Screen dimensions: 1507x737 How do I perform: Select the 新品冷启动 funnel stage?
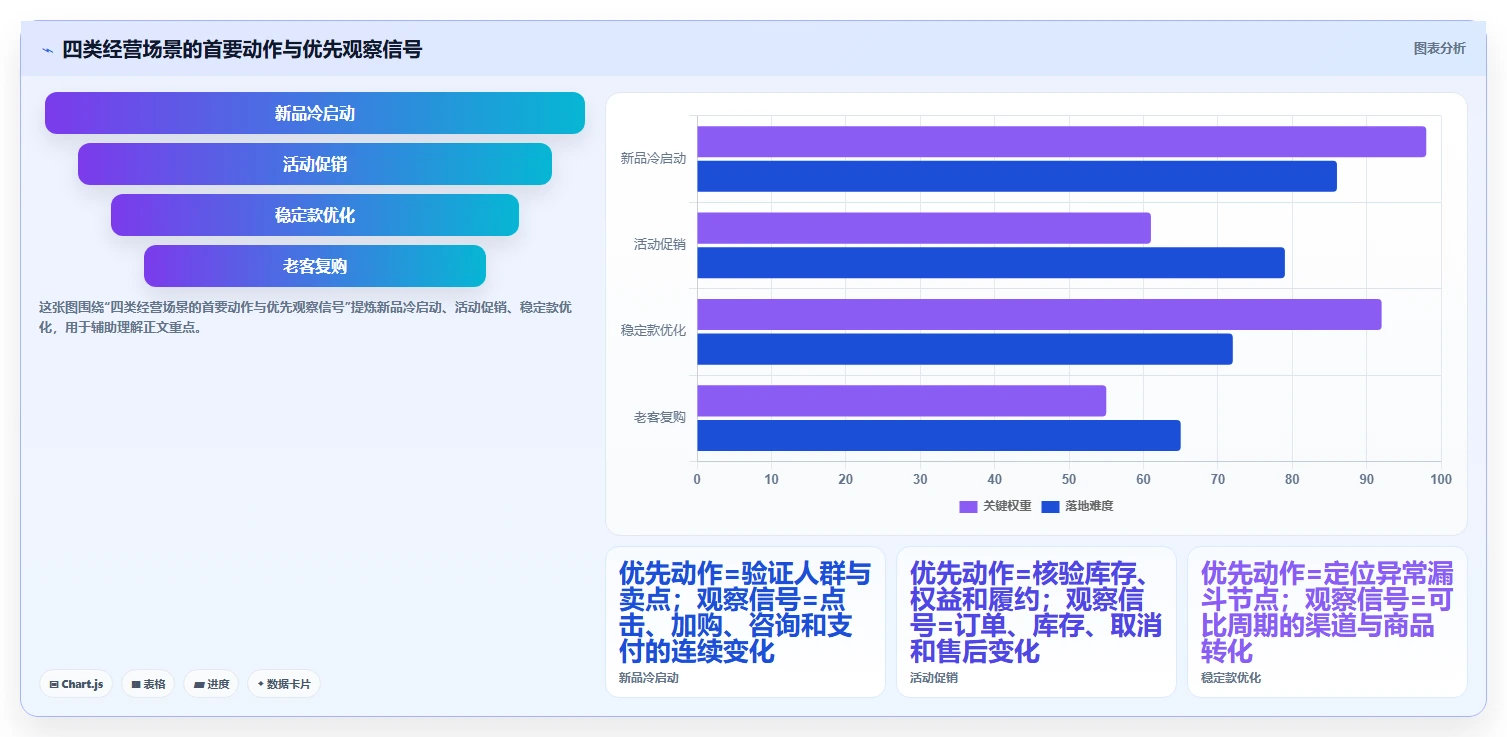[x=315, y=113]
